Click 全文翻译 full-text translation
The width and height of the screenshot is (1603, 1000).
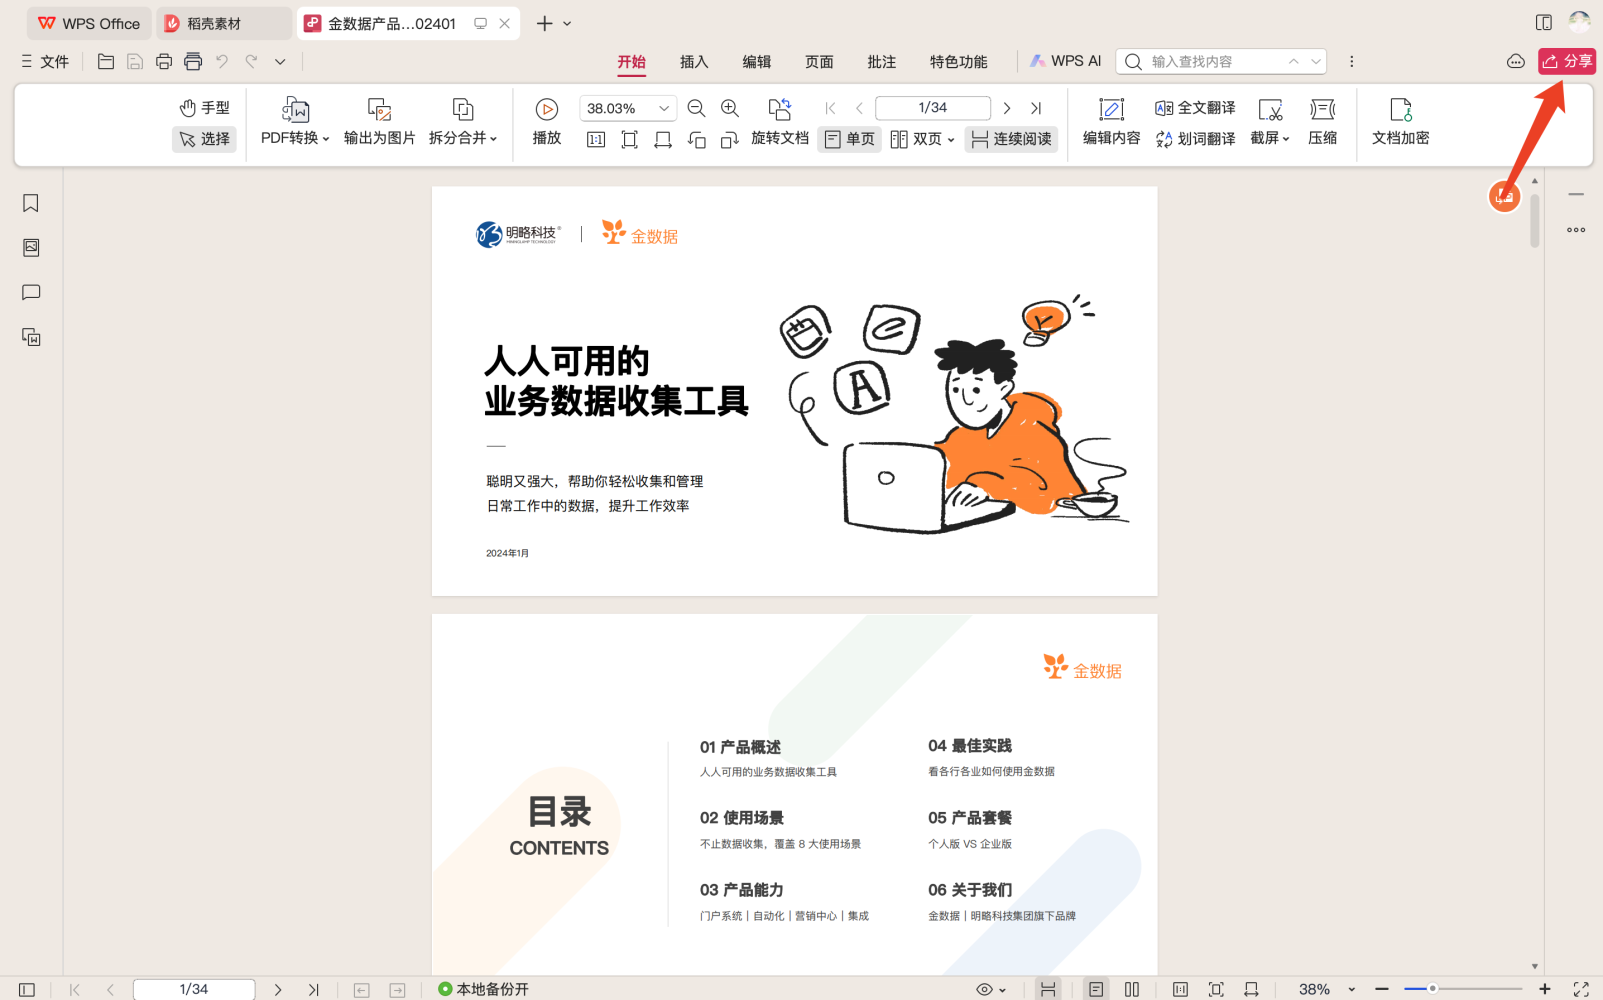tap(1195, 108)
